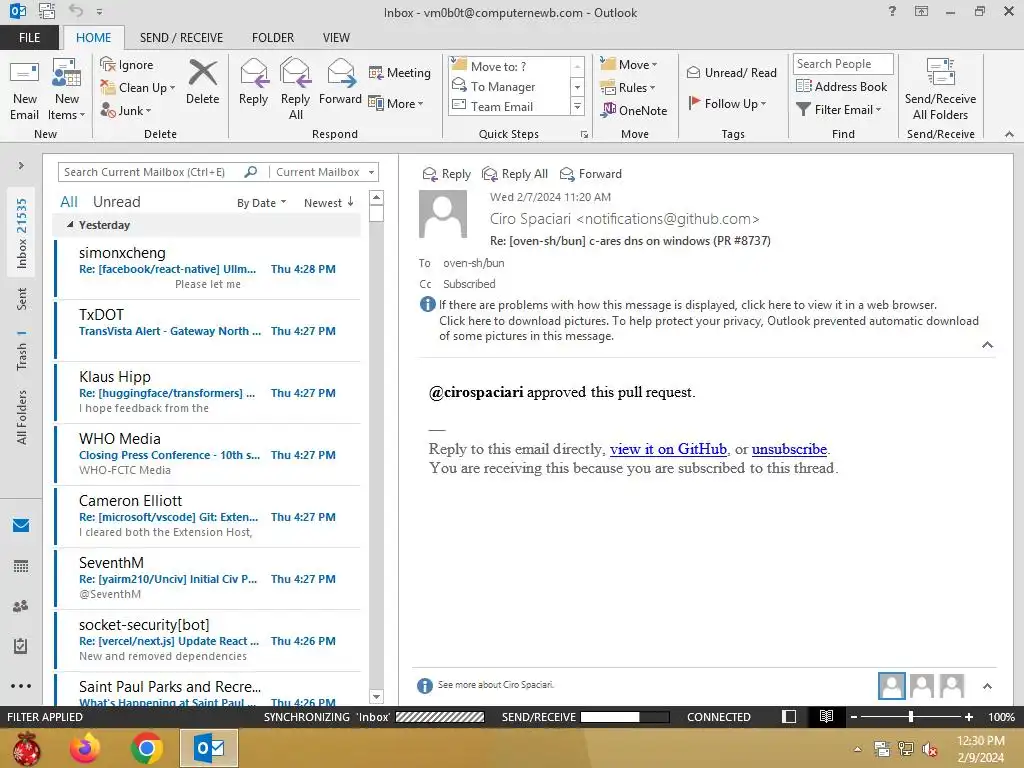Open the People view in navigation

coord(21,606)
